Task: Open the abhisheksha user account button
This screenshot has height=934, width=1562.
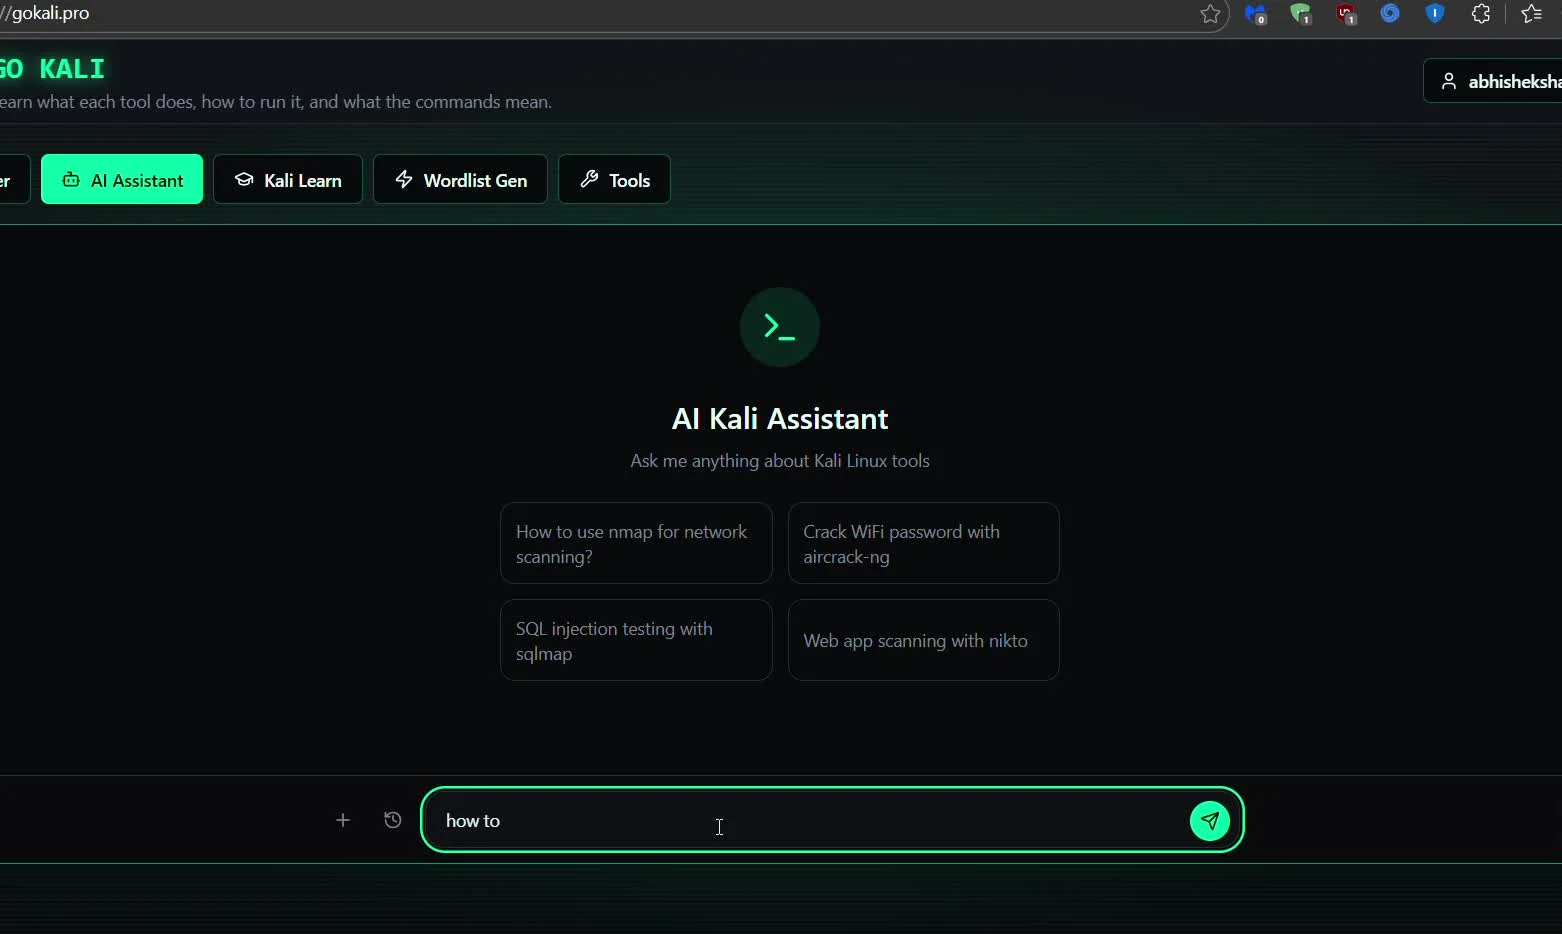Action: pos(1492,81)
